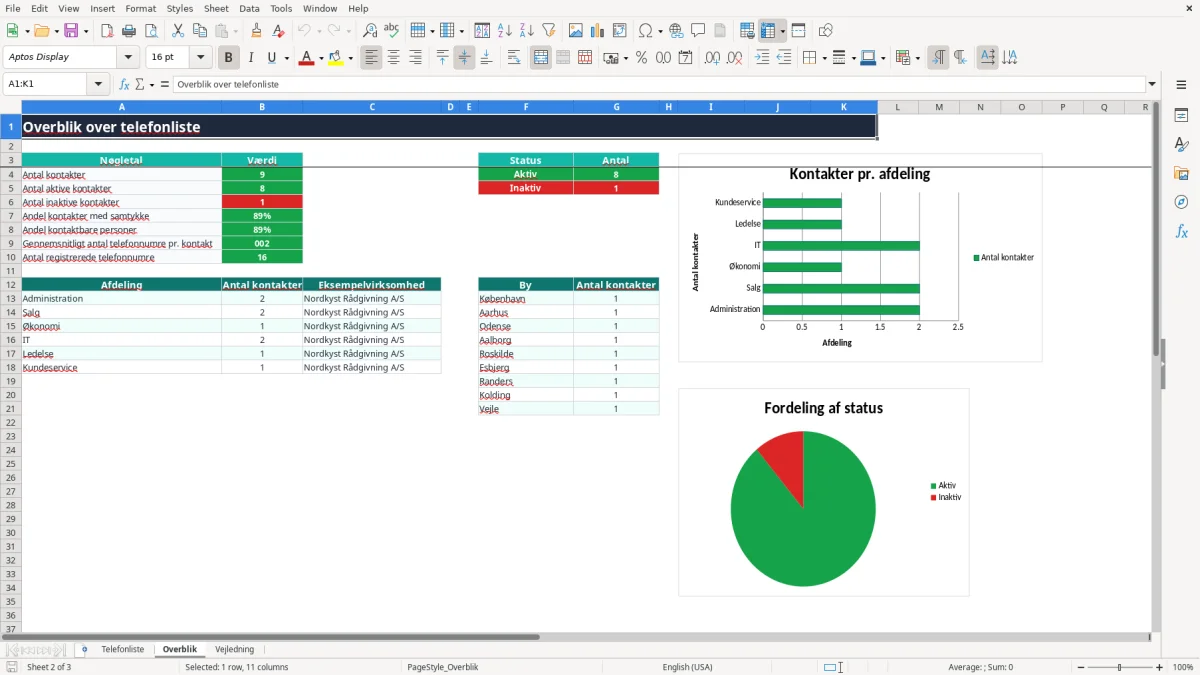Viewport: 1200px width, 675px height.
Task: Click the Save document icon
Action: 71,31
